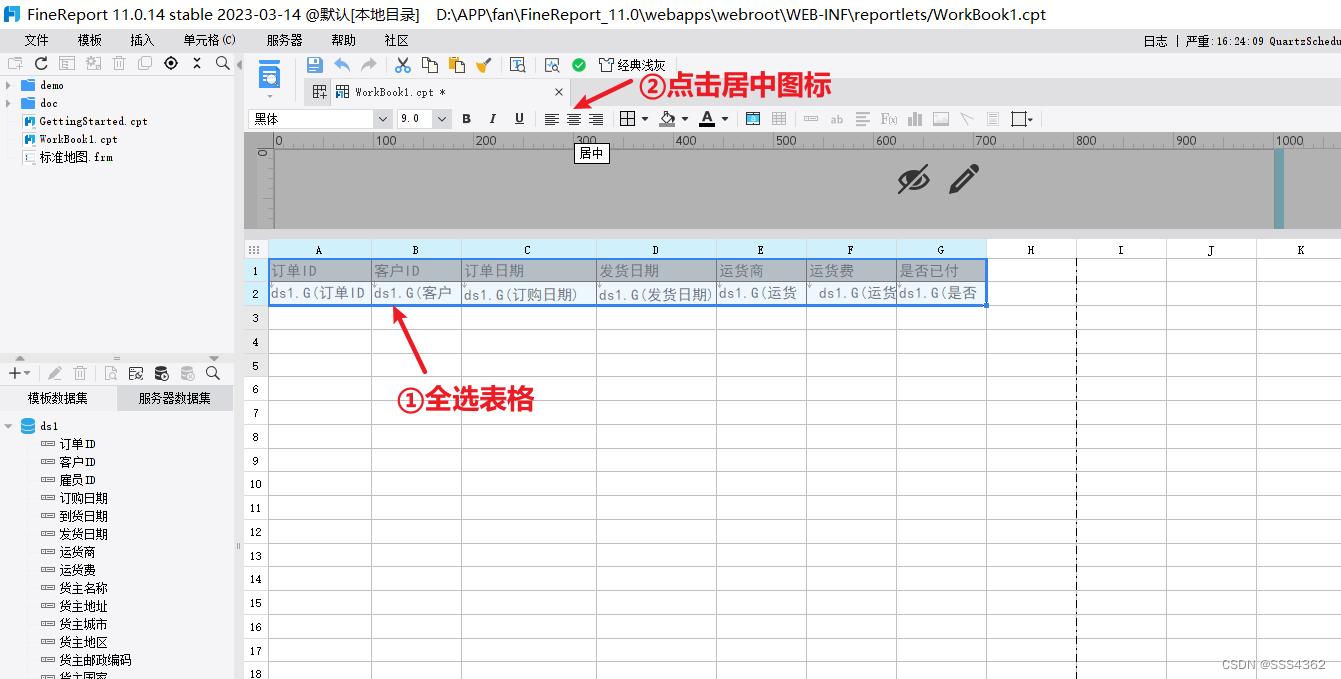The image size is (1341, 679).
Task: Open the 插入 menu
Action: 142,40
